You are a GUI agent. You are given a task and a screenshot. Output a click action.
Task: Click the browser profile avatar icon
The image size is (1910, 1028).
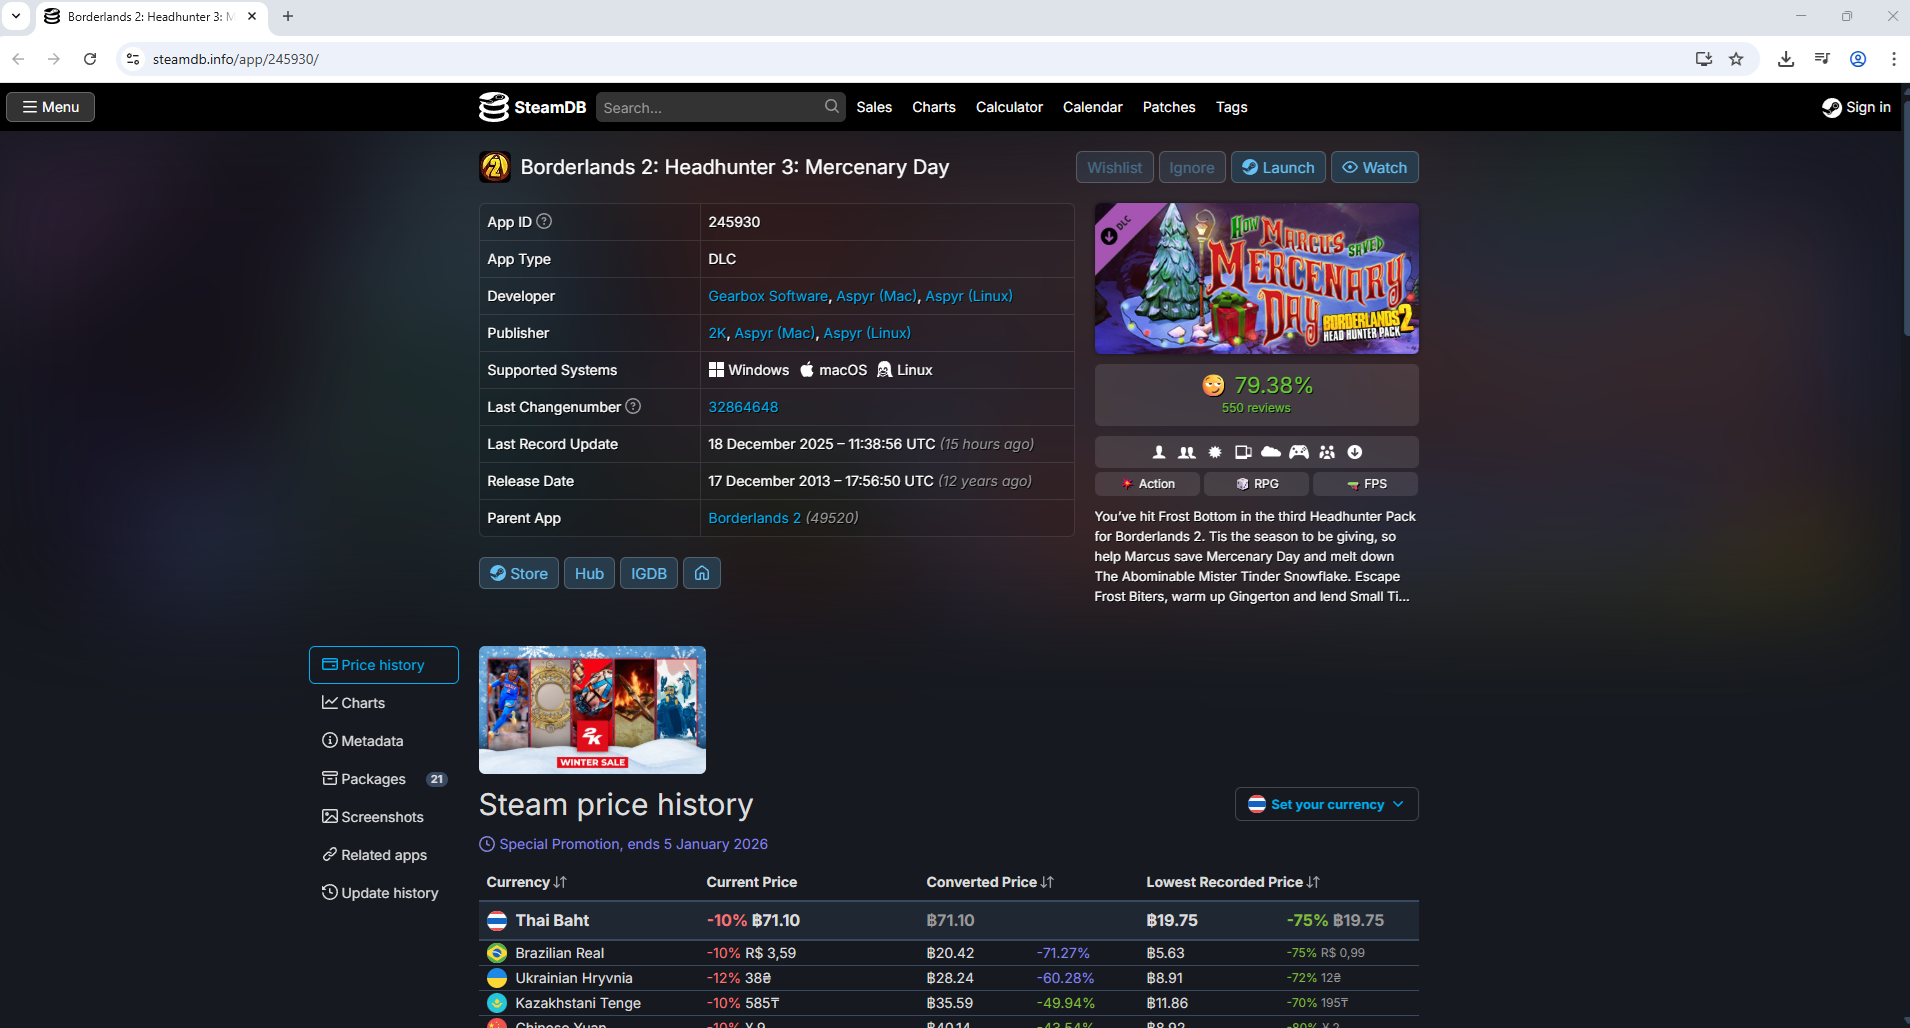coord(1858,59)
